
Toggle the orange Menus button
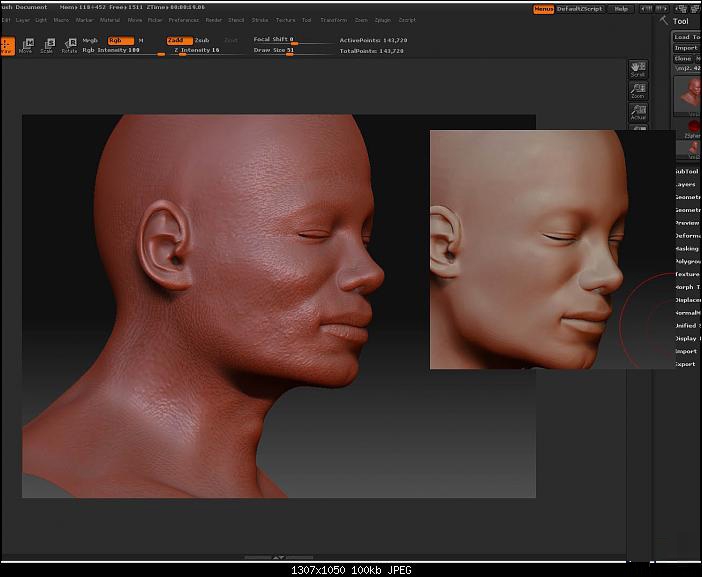(x=543, y=9)
